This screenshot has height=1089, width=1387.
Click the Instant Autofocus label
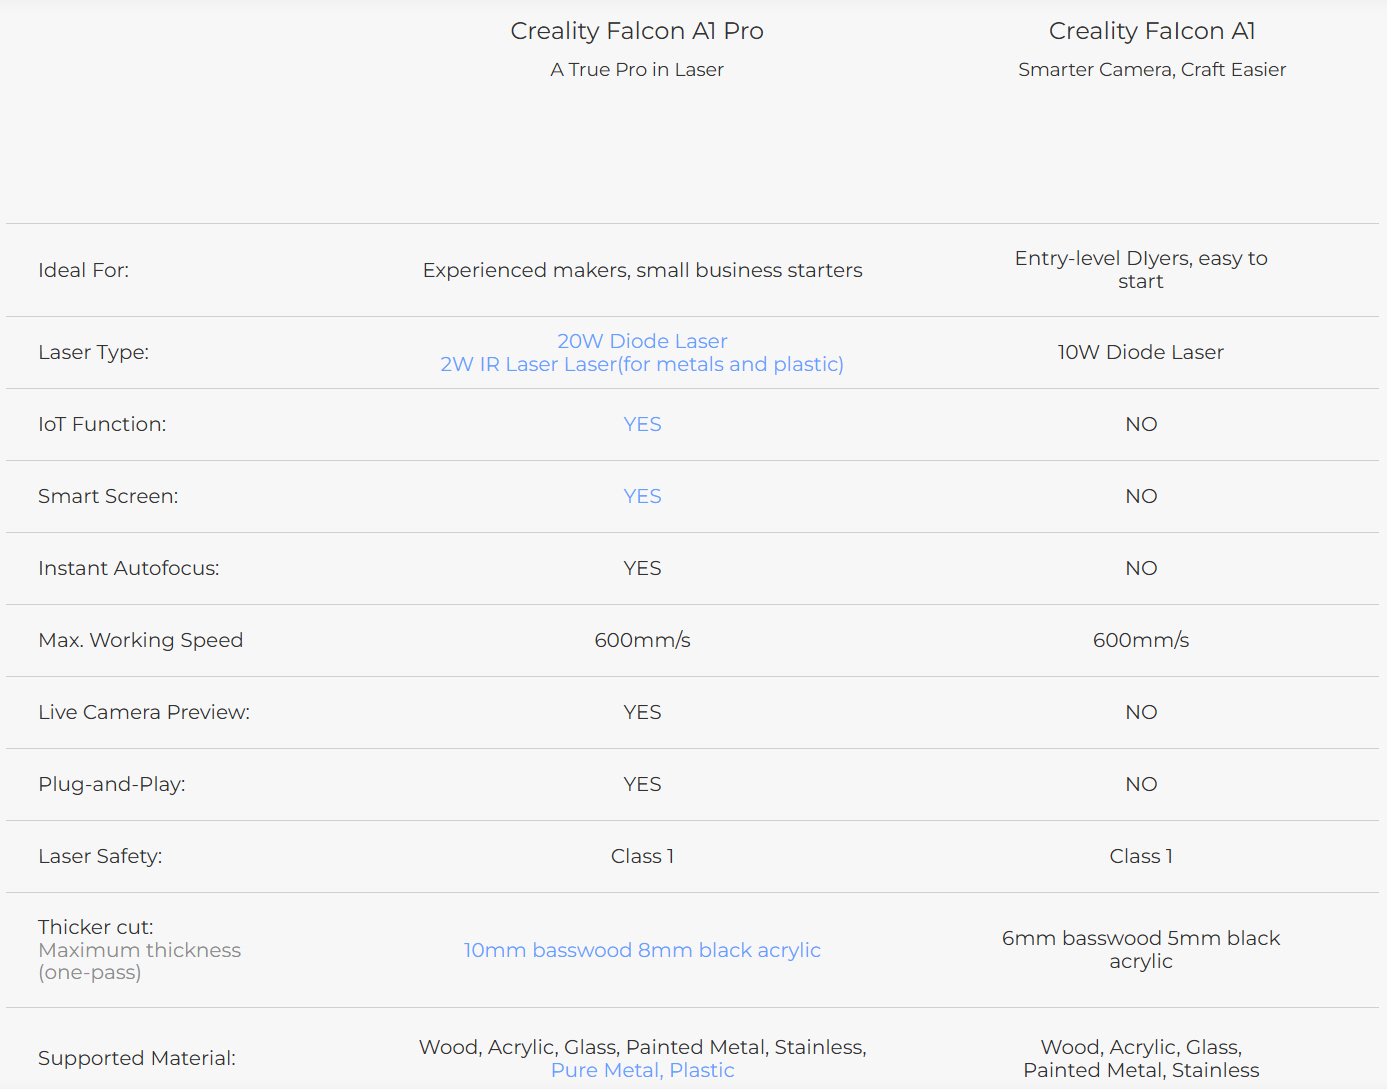pos(128,568)
